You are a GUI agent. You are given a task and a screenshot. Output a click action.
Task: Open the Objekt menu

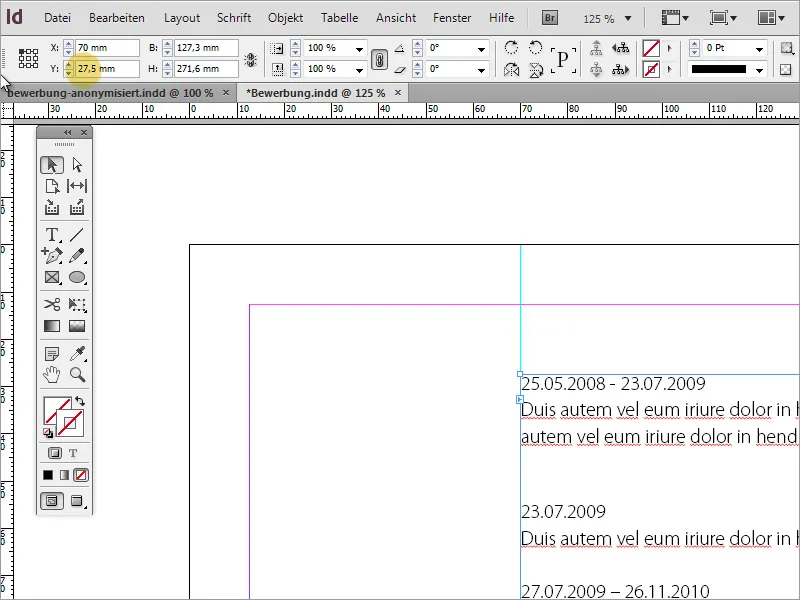click(x=285, y=18)
